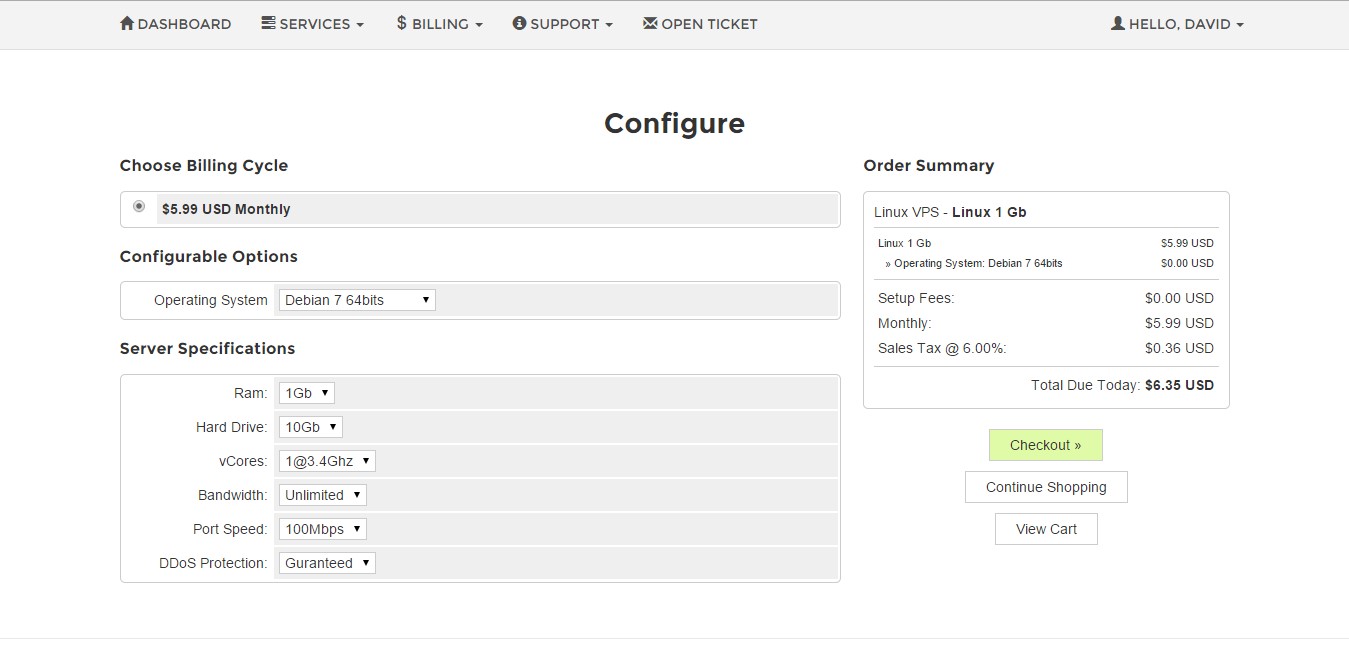Viewport: 1349px width, 668px height.
Task: Open the Operating System dropdown
Action: point(357,300)
